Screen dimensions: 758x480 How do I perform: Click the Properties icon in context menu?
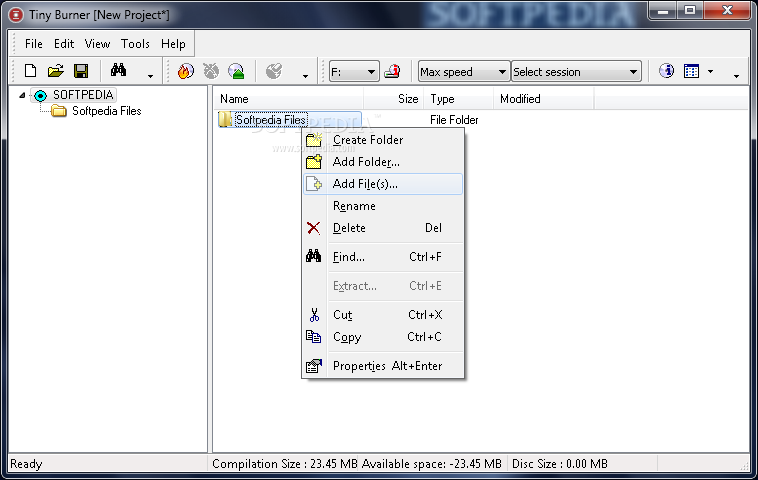314,366
